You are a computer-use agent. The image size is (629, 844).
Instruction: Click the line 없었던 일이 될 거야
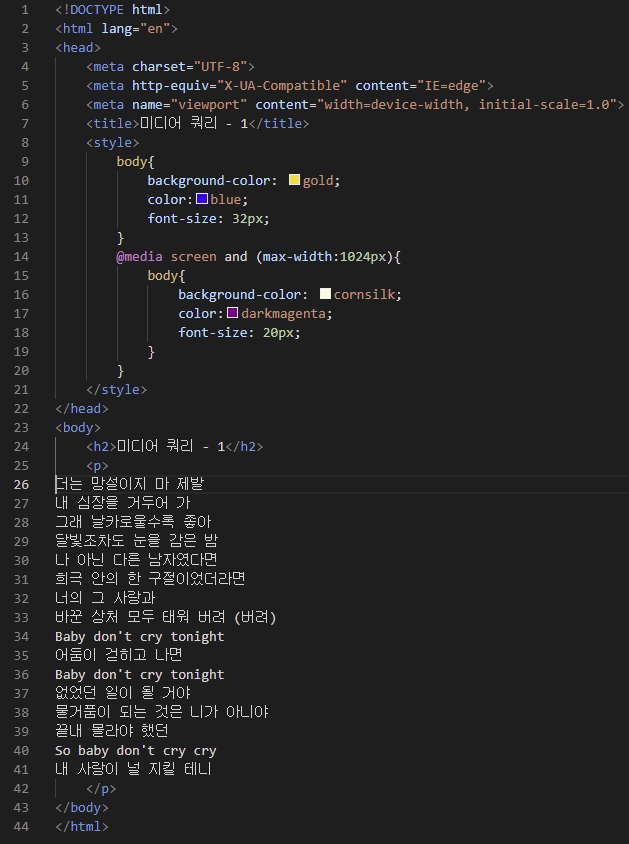coord(123,693)
